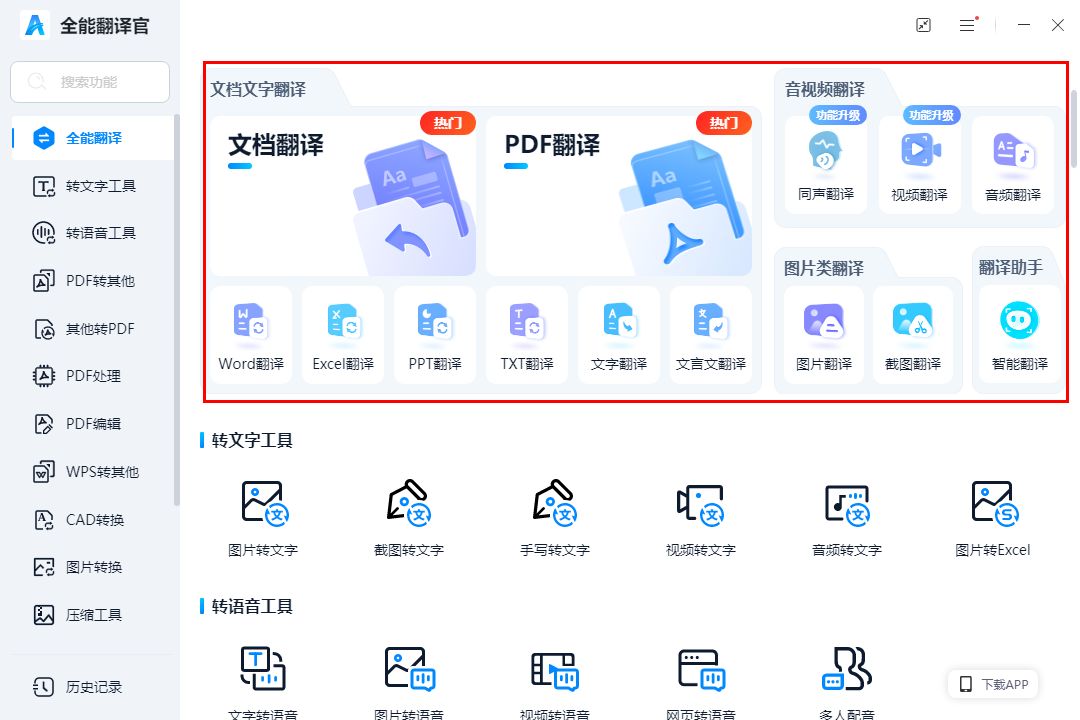The width and height of the screenshot is (1080, 720).
Task: Toggle the compact window mode icon
Action: pyautogui.click(x=924, y=25)
